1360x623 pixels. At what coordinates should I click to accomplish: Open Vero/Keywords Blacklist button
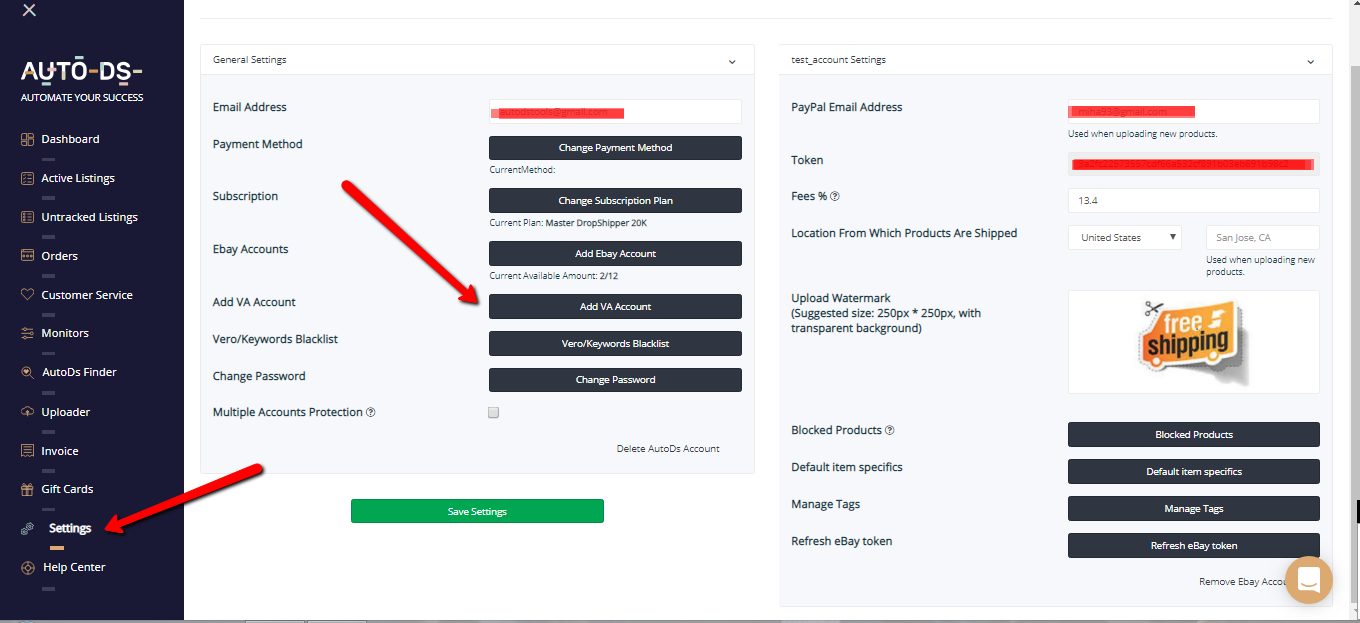pos(615,344)
